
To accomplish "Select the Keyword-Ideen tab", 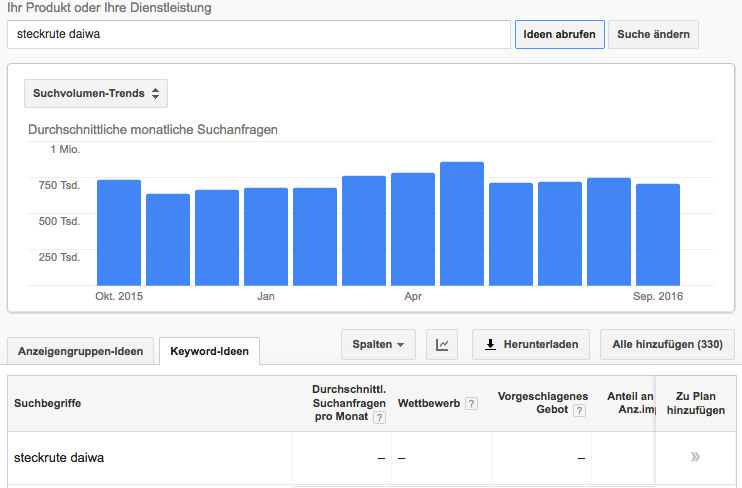I will pyautogui.click(x=209, y=352).
